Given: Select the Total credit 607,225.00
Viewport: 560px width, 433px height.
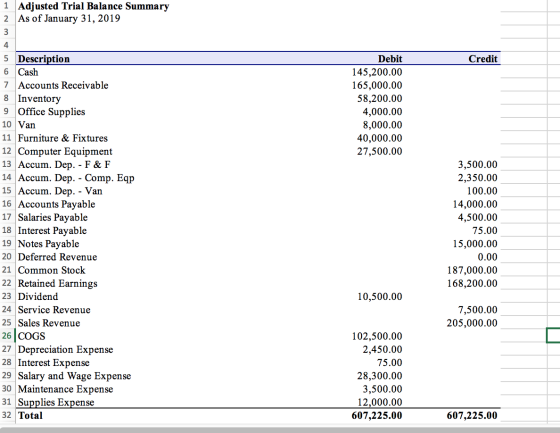Looking at the screenshot, I should click(472, 415).
